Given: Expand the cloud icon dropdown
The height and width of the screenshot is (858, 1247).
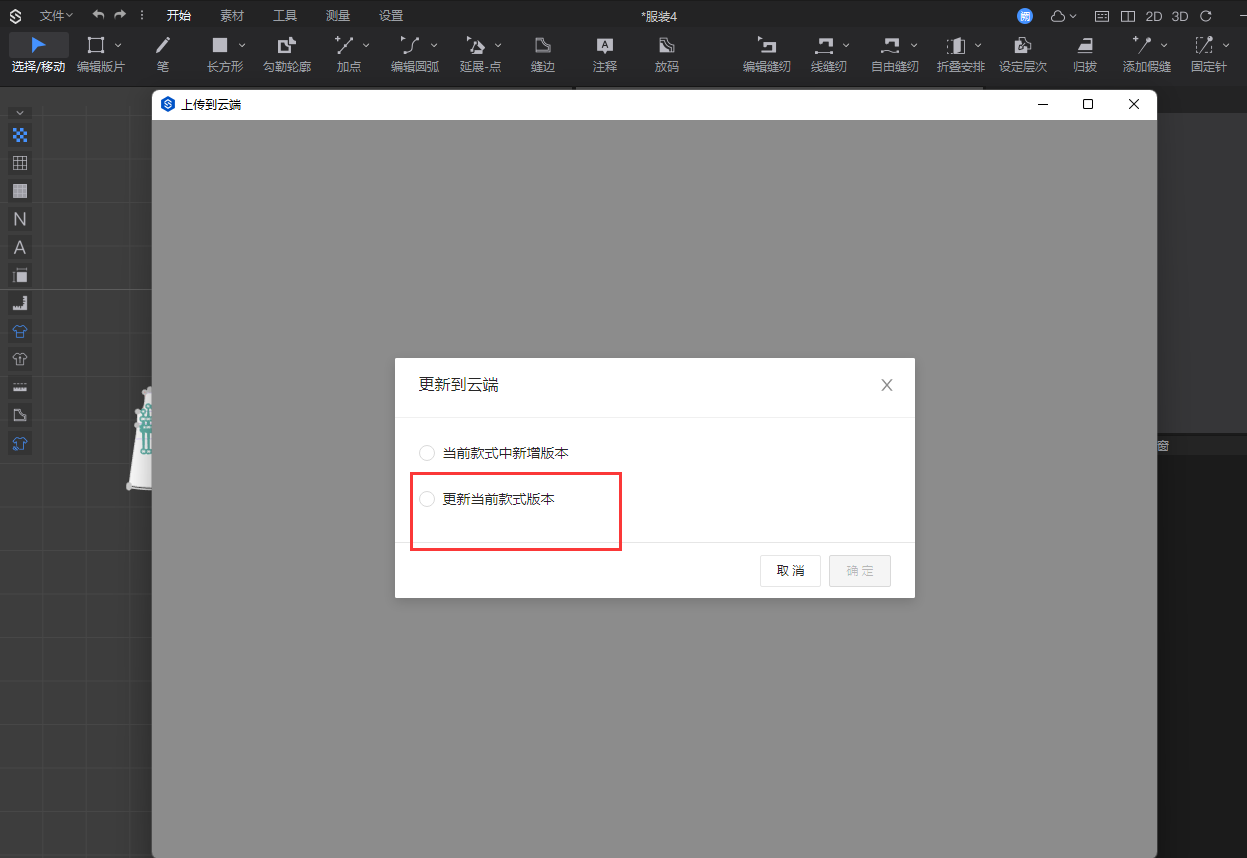Looking at the screenshot, I should (x=1064, y=16).
